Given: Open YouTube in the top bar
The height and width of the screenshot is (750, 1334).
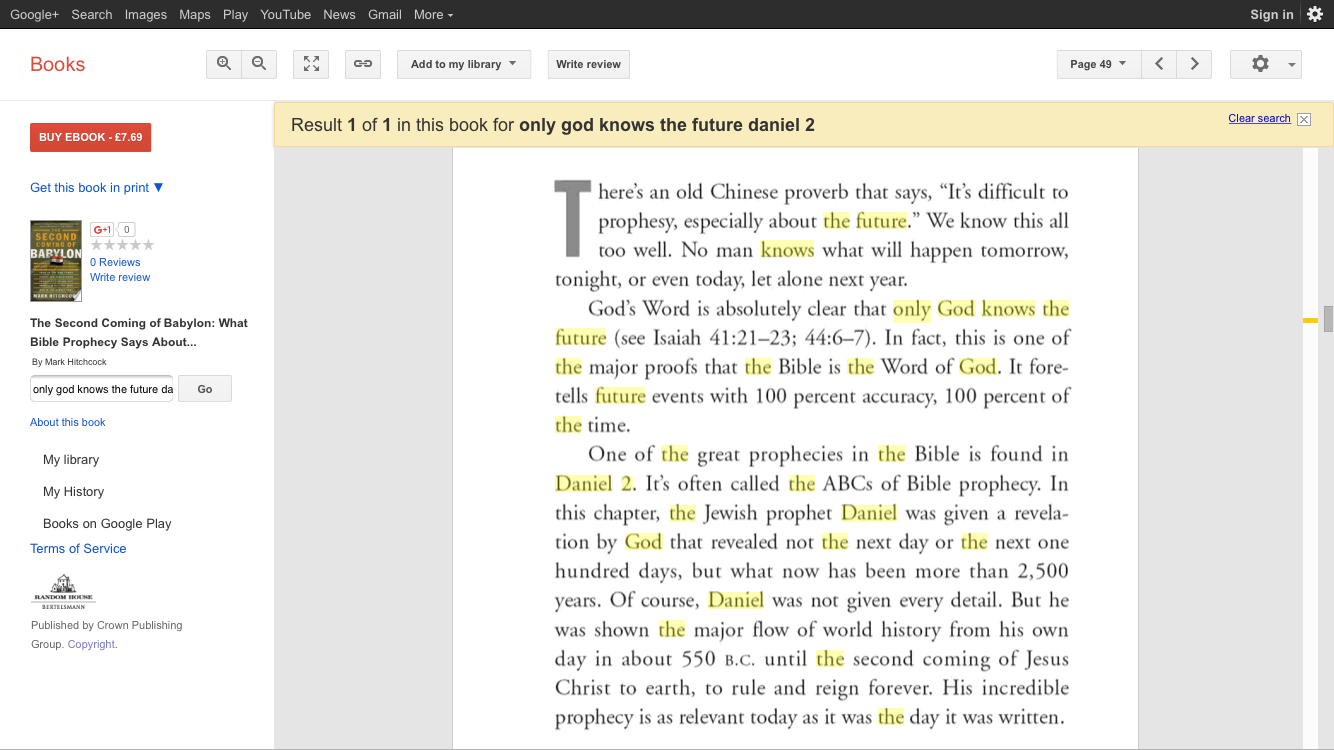Looking at the screenshot, I should coord(286,14).
